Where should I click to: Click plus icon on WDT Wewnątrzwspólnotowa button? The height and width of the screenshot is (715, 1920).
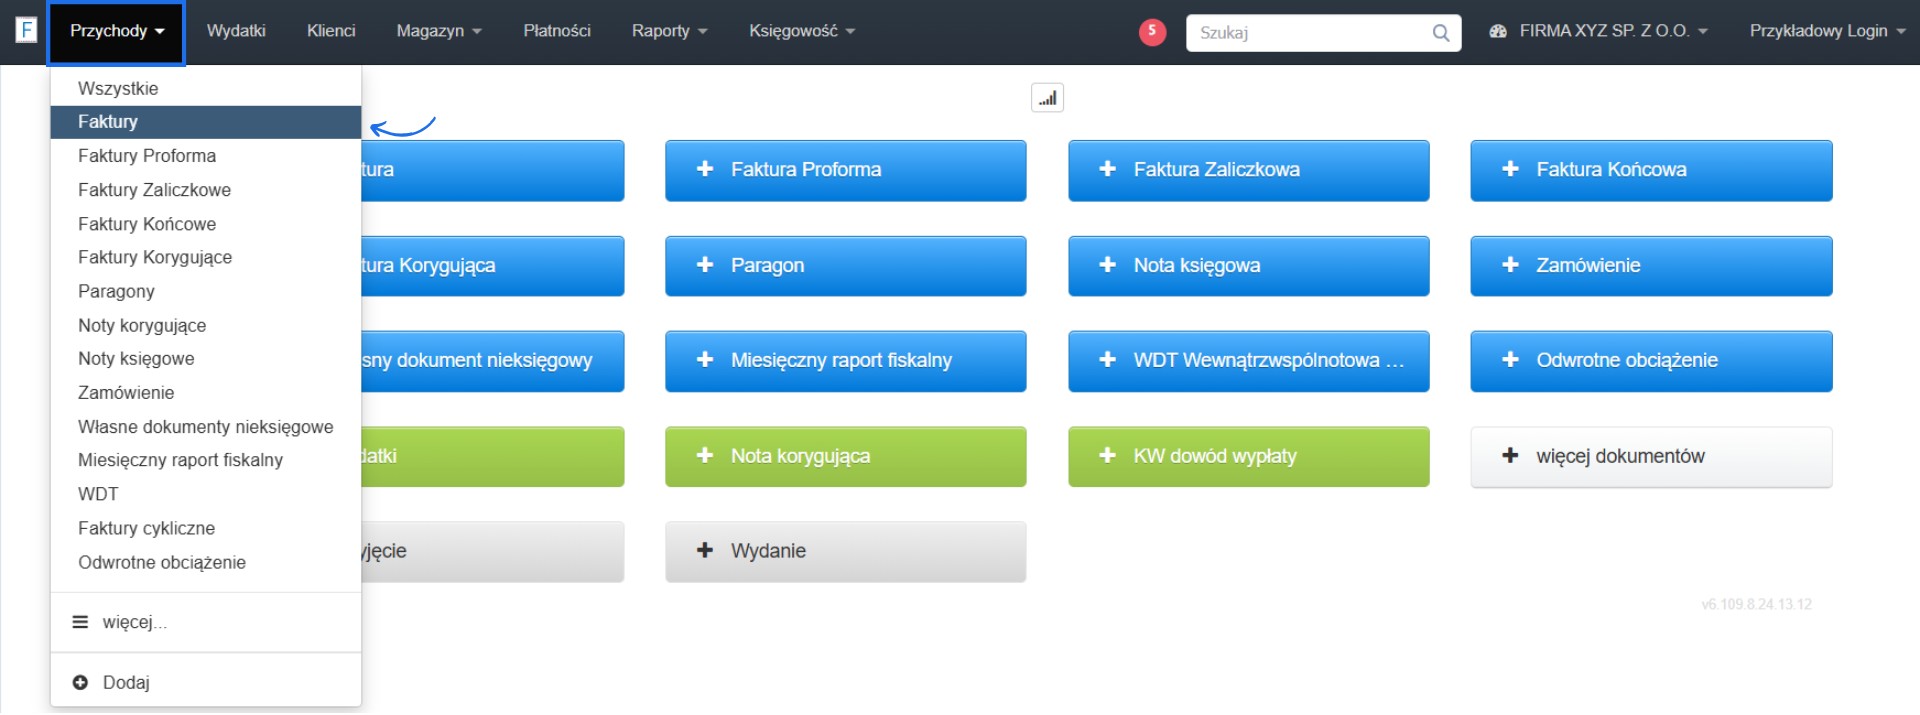click(x=1107, y=360)
